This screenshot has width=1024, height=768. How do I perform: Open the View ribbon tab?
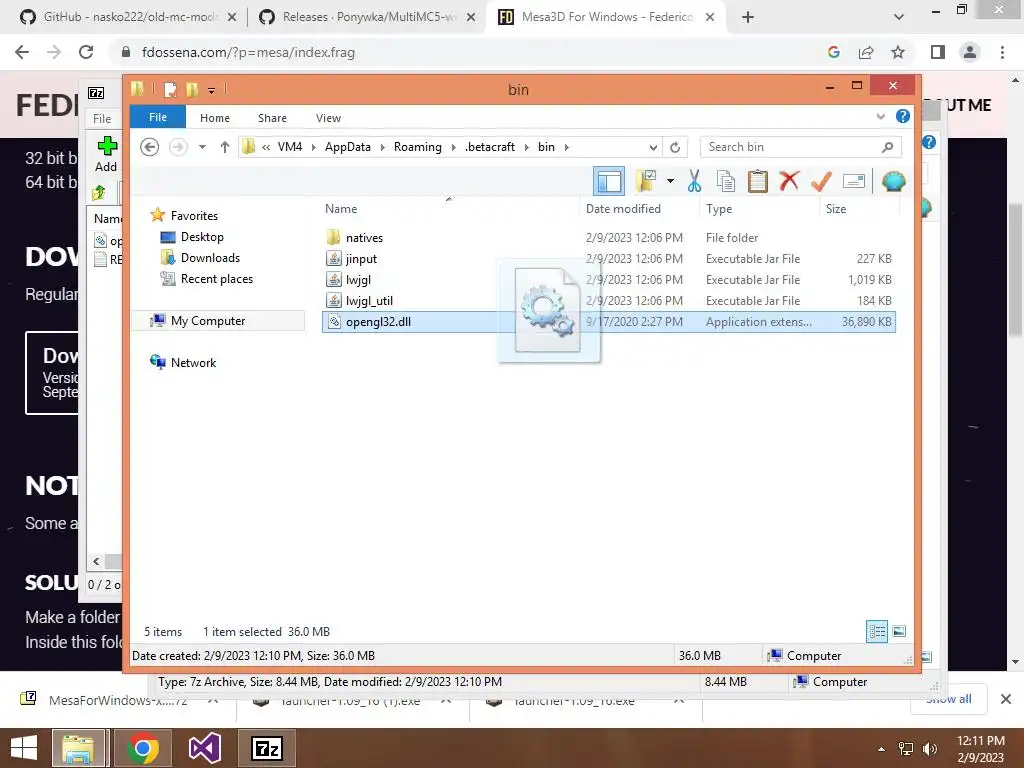pos(328,118)
